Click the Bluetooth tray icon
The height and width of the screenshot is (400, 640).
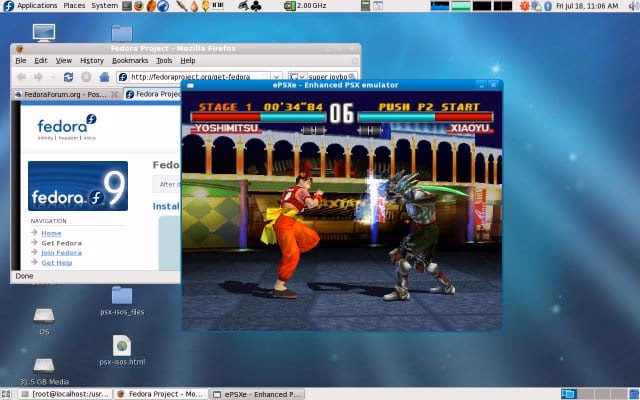(548, 6)
